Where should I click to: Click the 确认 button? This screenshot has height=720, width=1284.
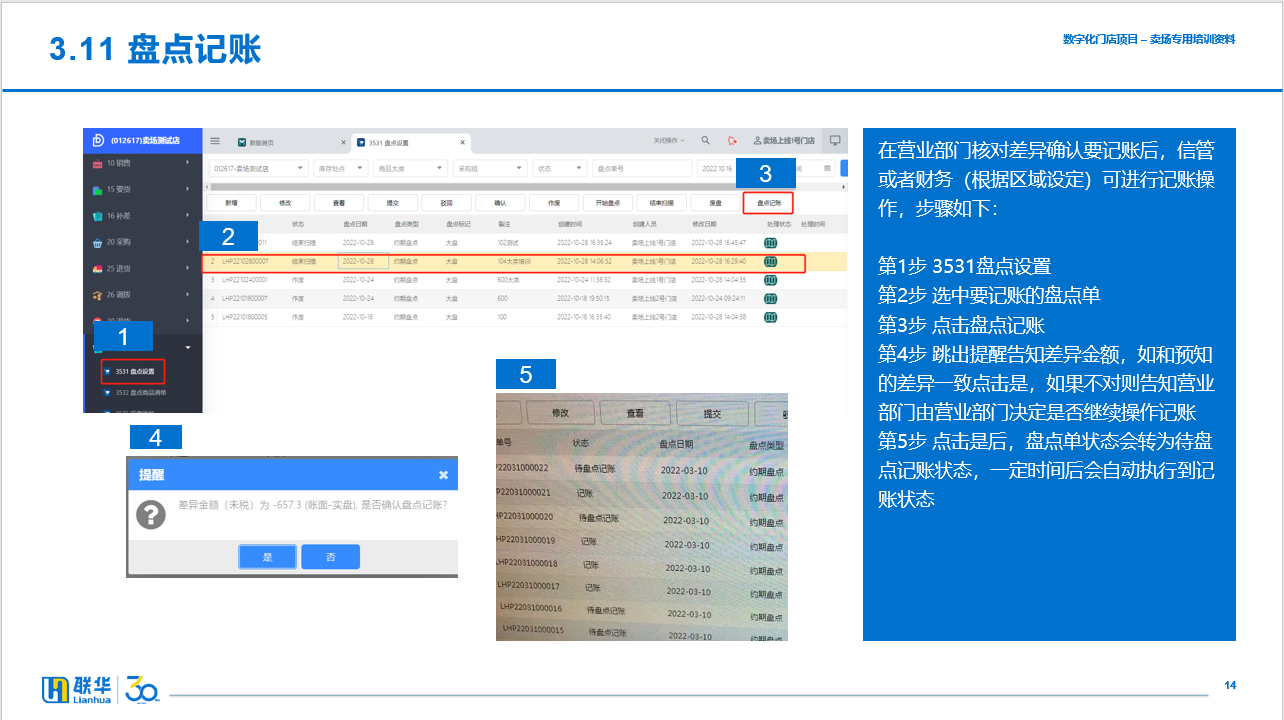[x=500, y=202]
